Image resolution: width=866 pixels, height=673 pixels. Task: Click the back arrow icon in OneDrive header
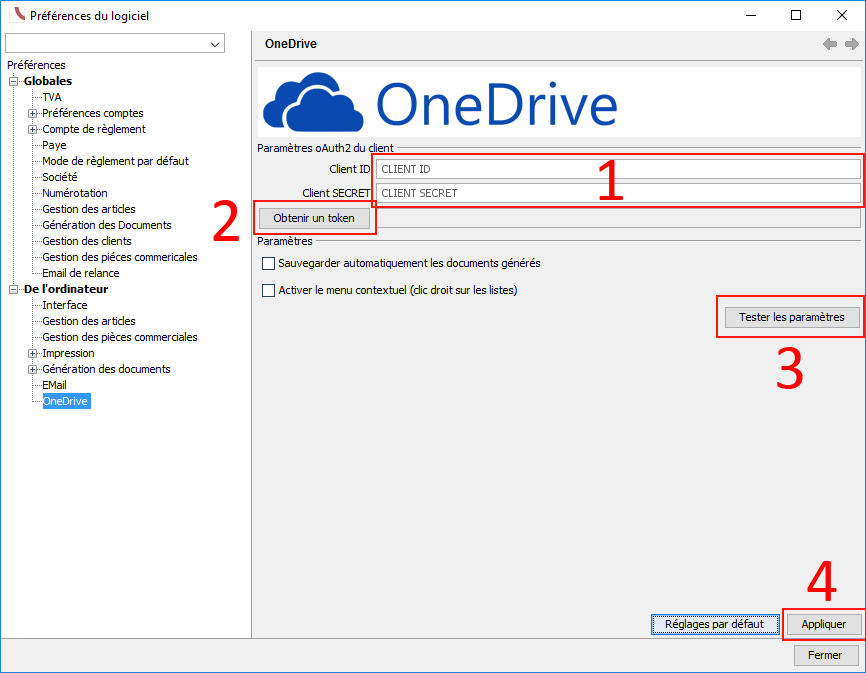[830, 44]
